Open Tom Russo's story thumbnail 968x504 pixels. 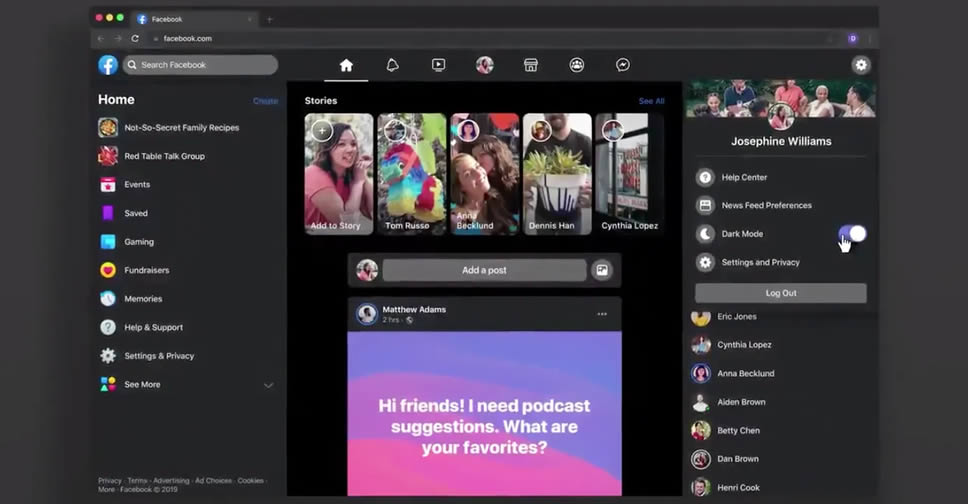(x=412, y=173)
